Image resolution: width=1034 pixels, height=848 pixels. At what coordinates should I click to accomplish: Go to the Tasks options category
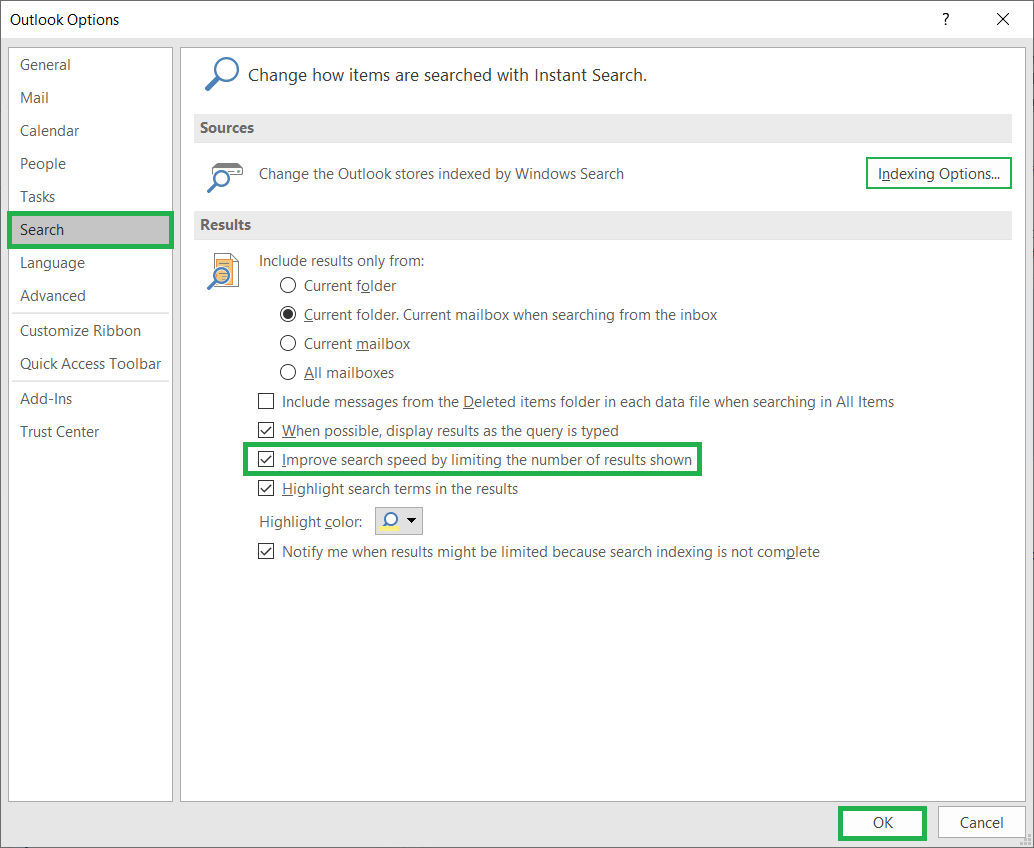point(90,197)
